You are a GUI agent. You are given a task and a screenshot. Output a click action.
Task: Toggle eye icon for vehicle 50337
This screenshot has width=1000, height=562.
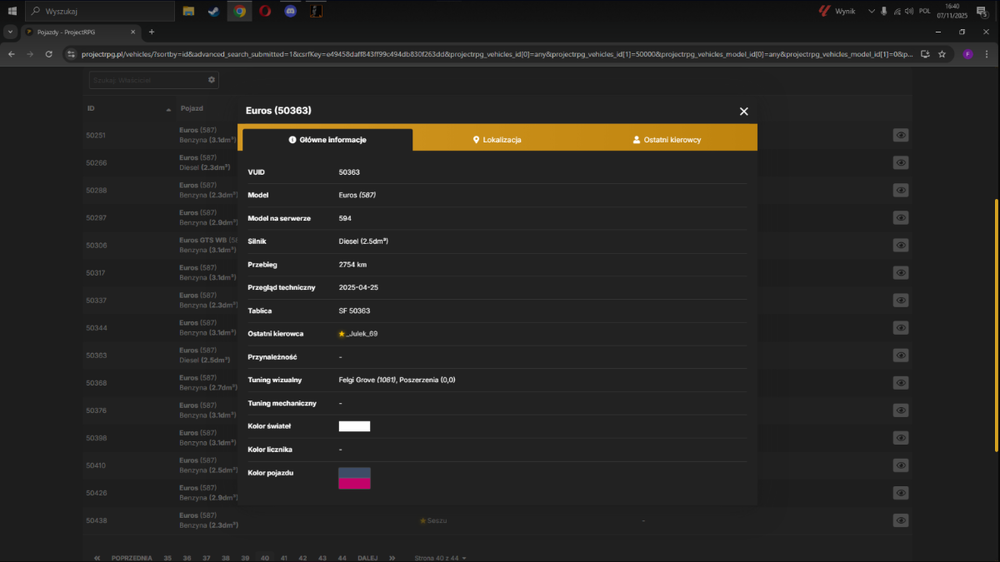click(901, 300)
